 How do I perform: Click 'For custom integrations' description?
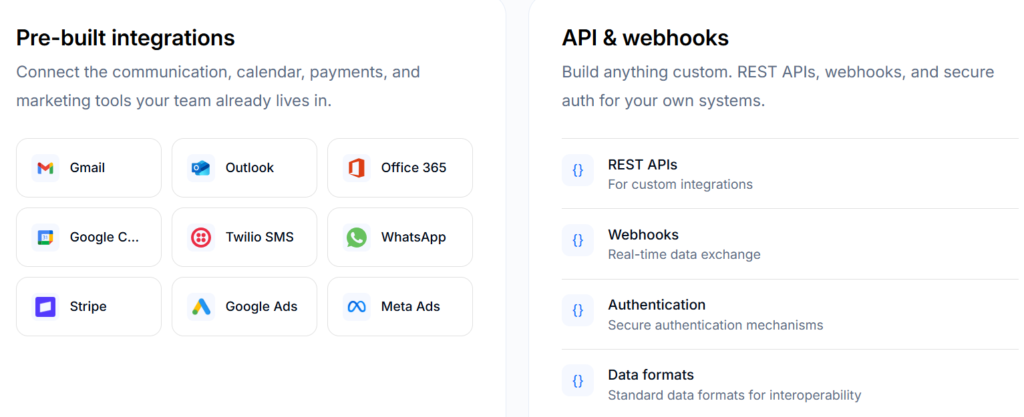coord(680,184)
